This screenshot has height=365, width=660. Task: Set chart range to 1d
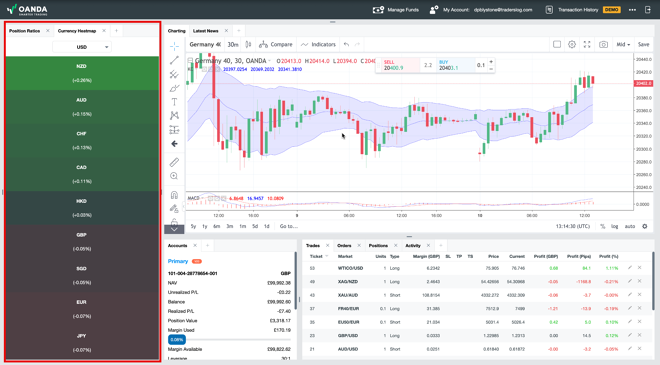(266, 226)
